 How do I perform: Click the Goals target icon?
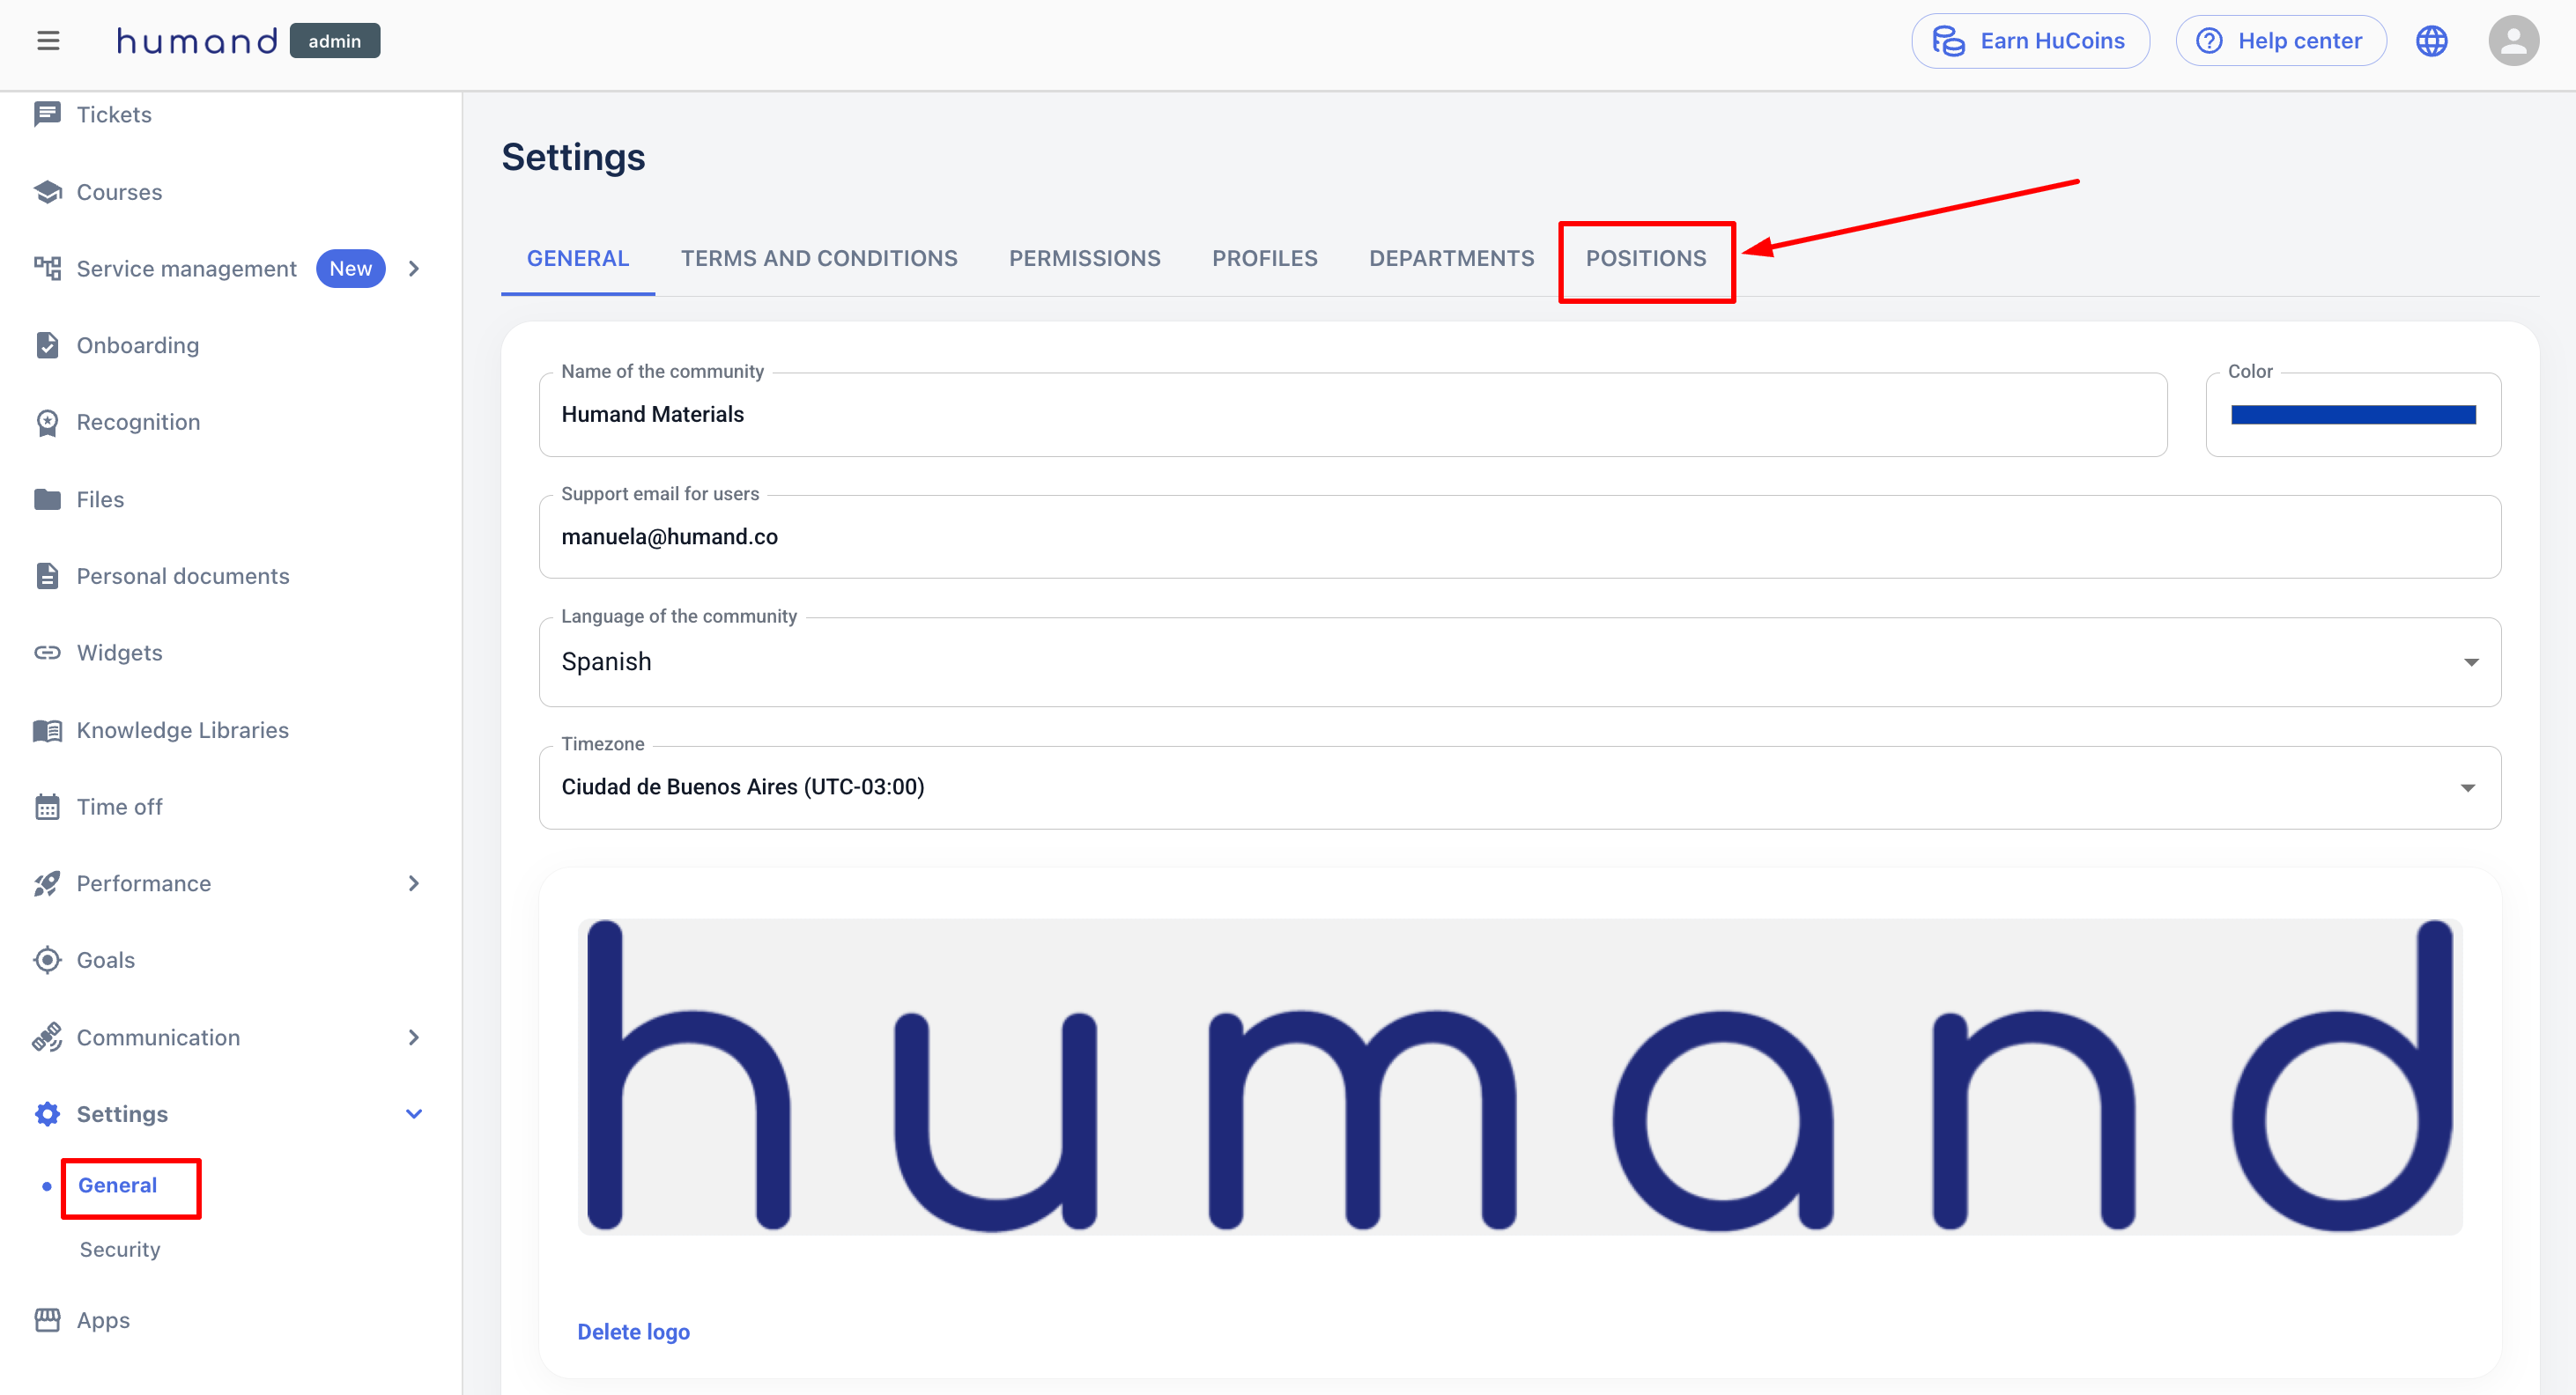click(x=47, y=960)
